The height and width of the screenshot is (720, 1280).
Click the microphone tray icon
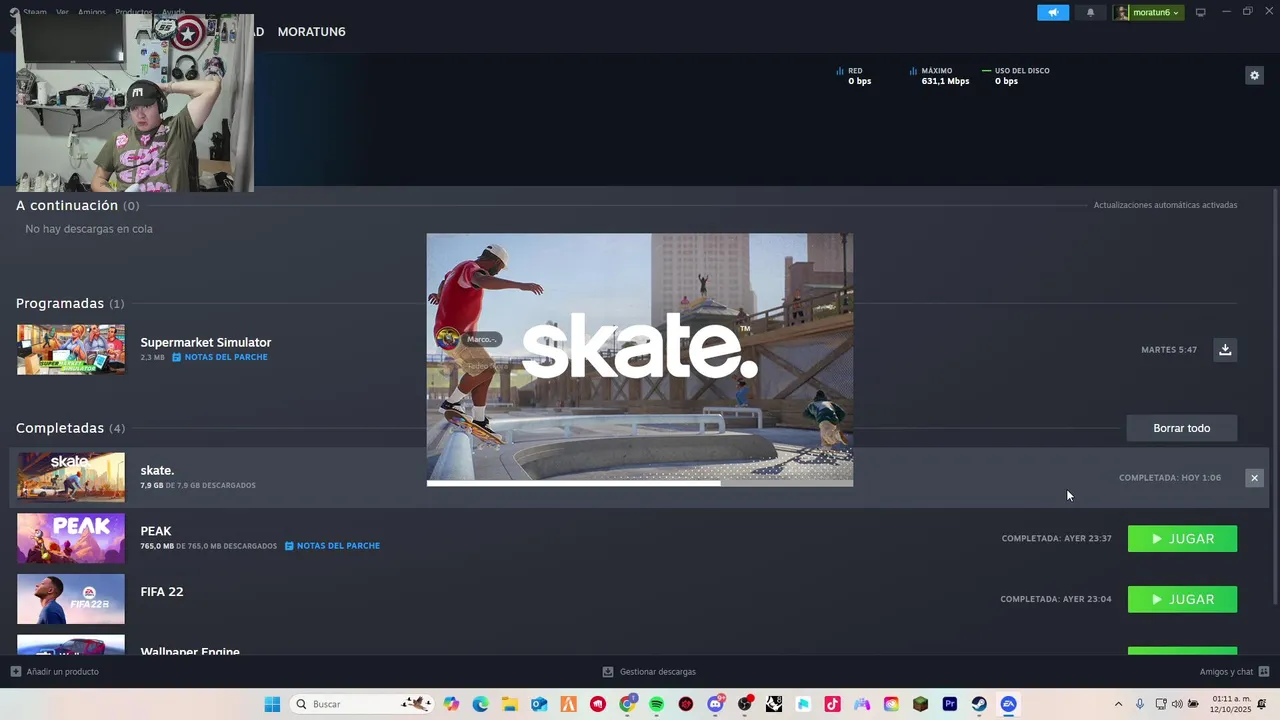(1139, 704)
